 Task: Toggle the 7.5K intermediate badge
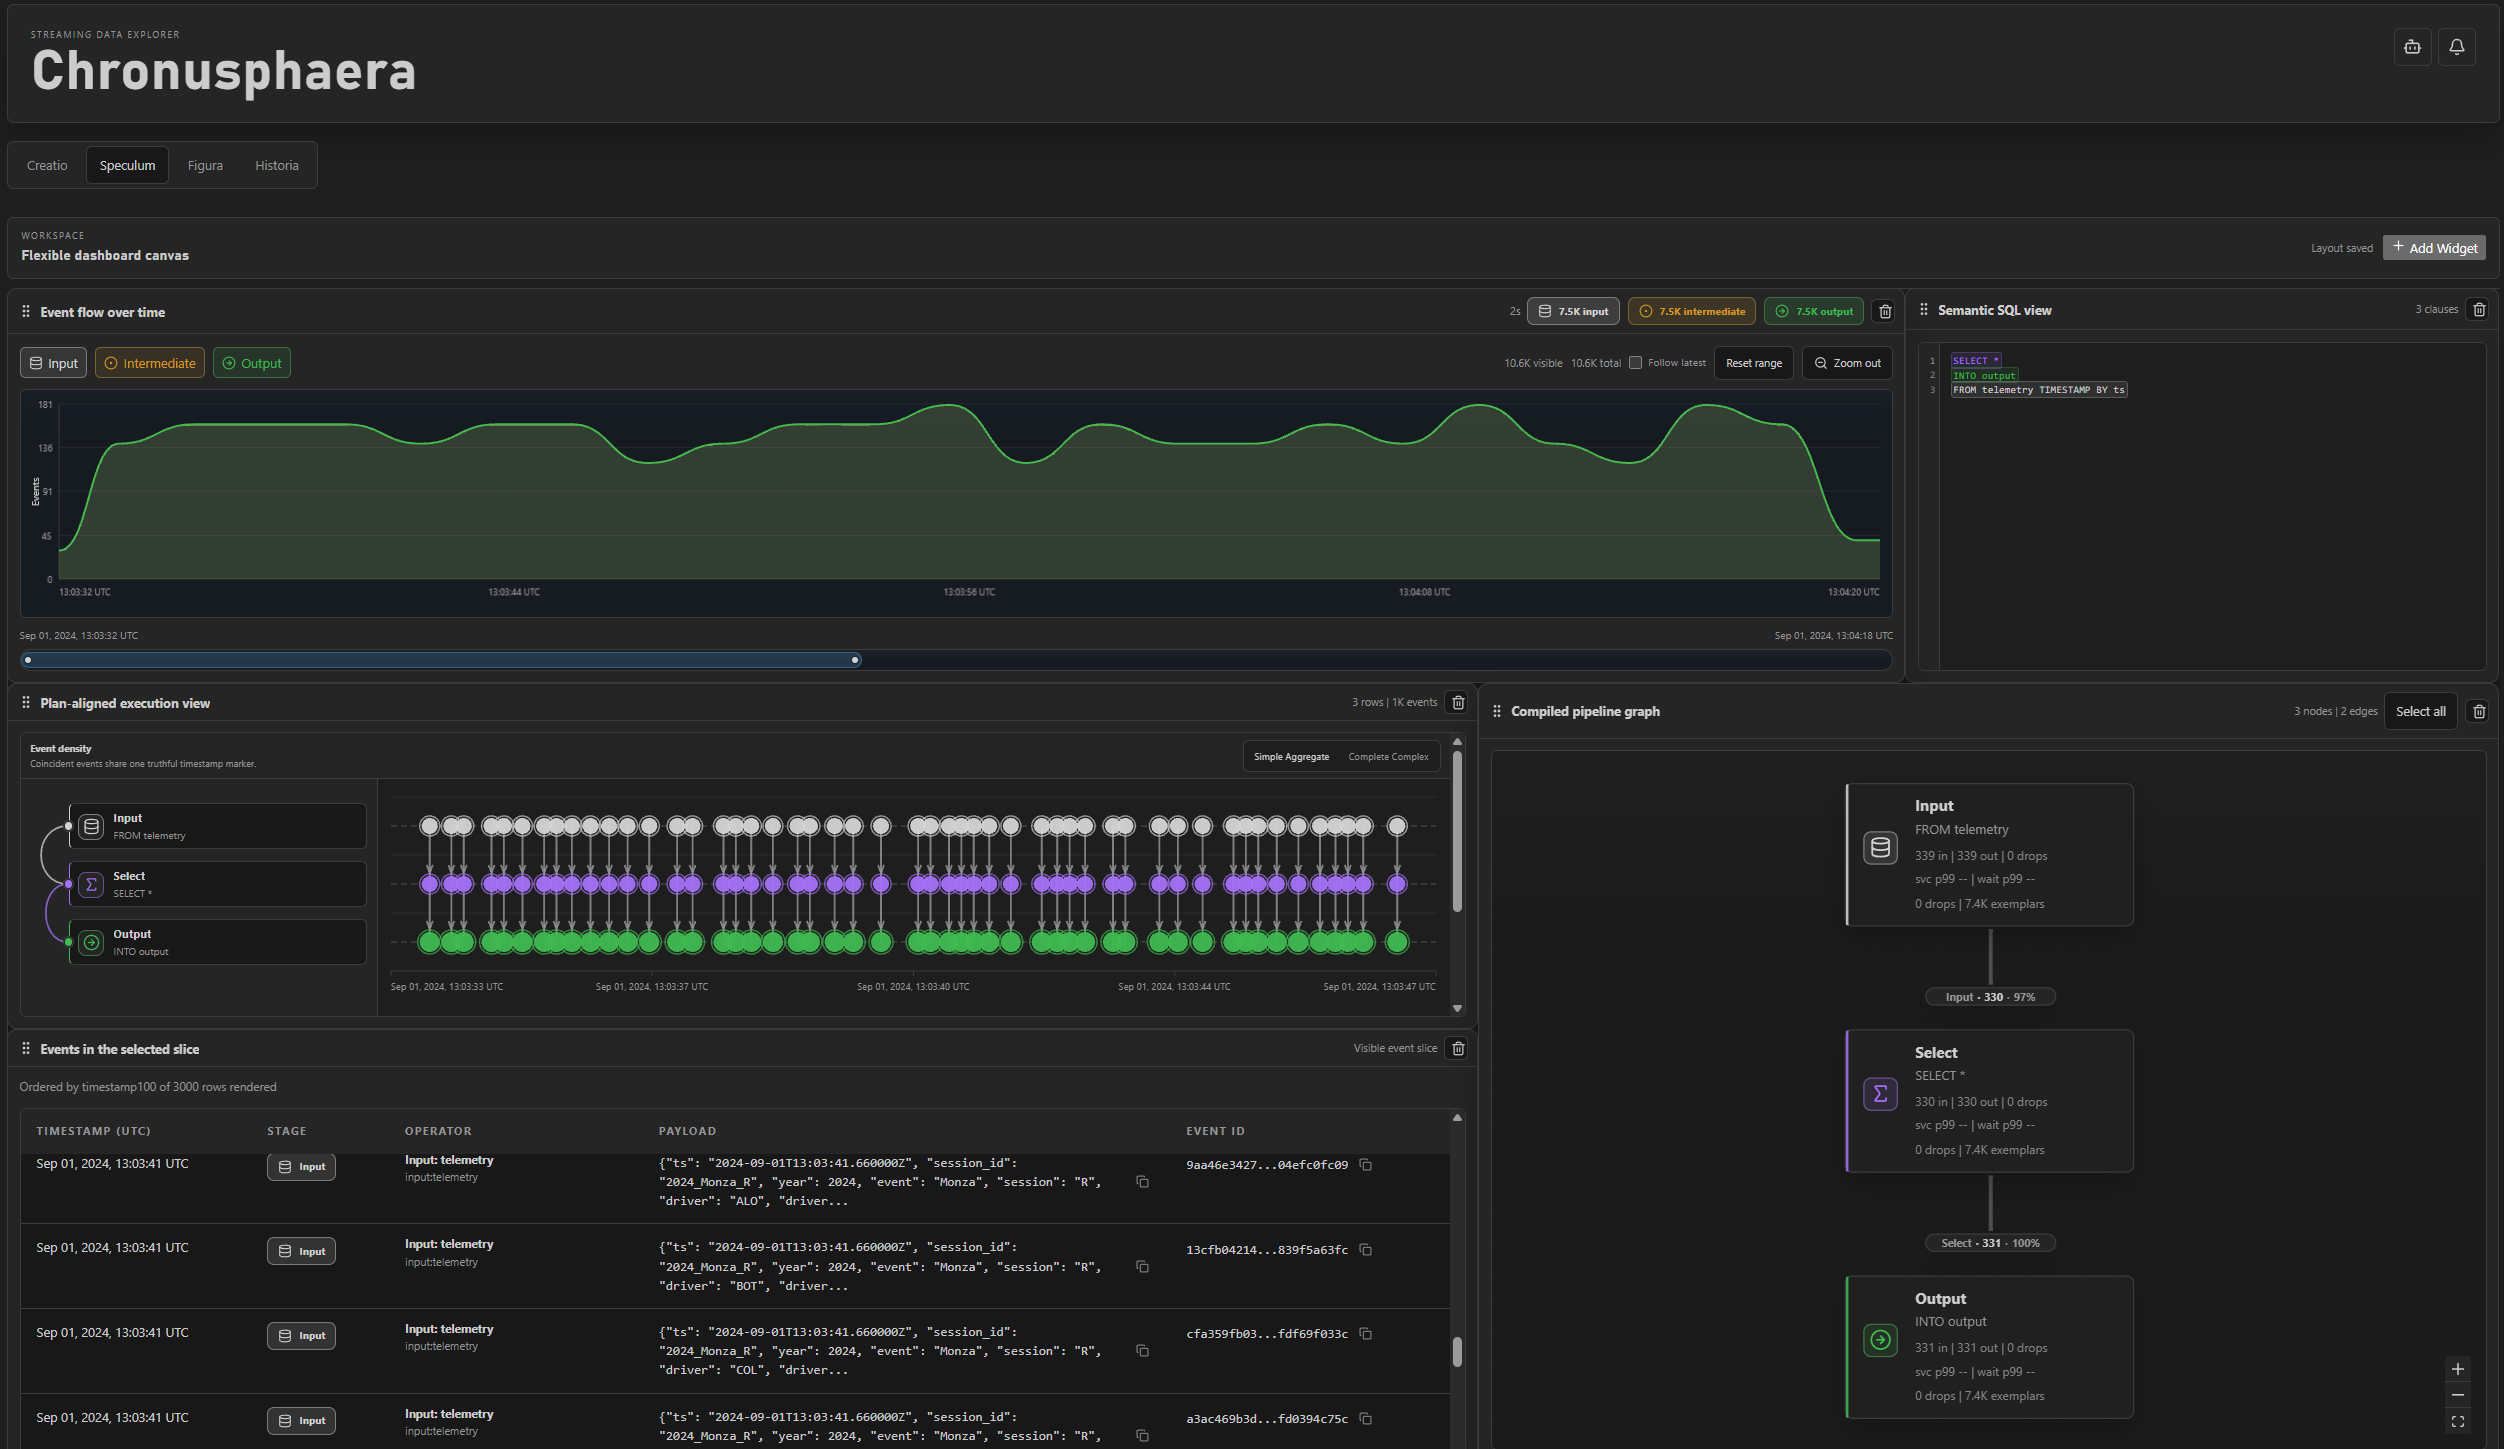tap(1692, 312)
